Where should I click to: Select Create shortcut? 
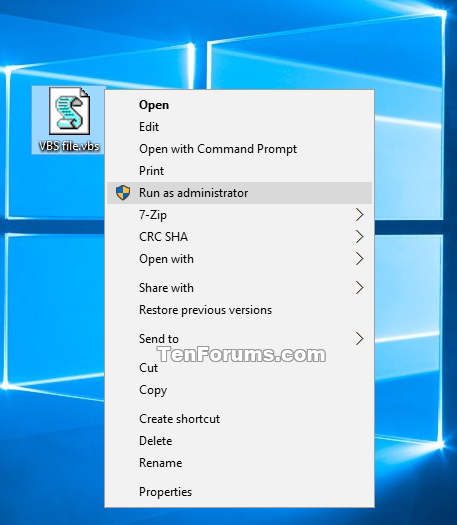(x=239, y=419)
